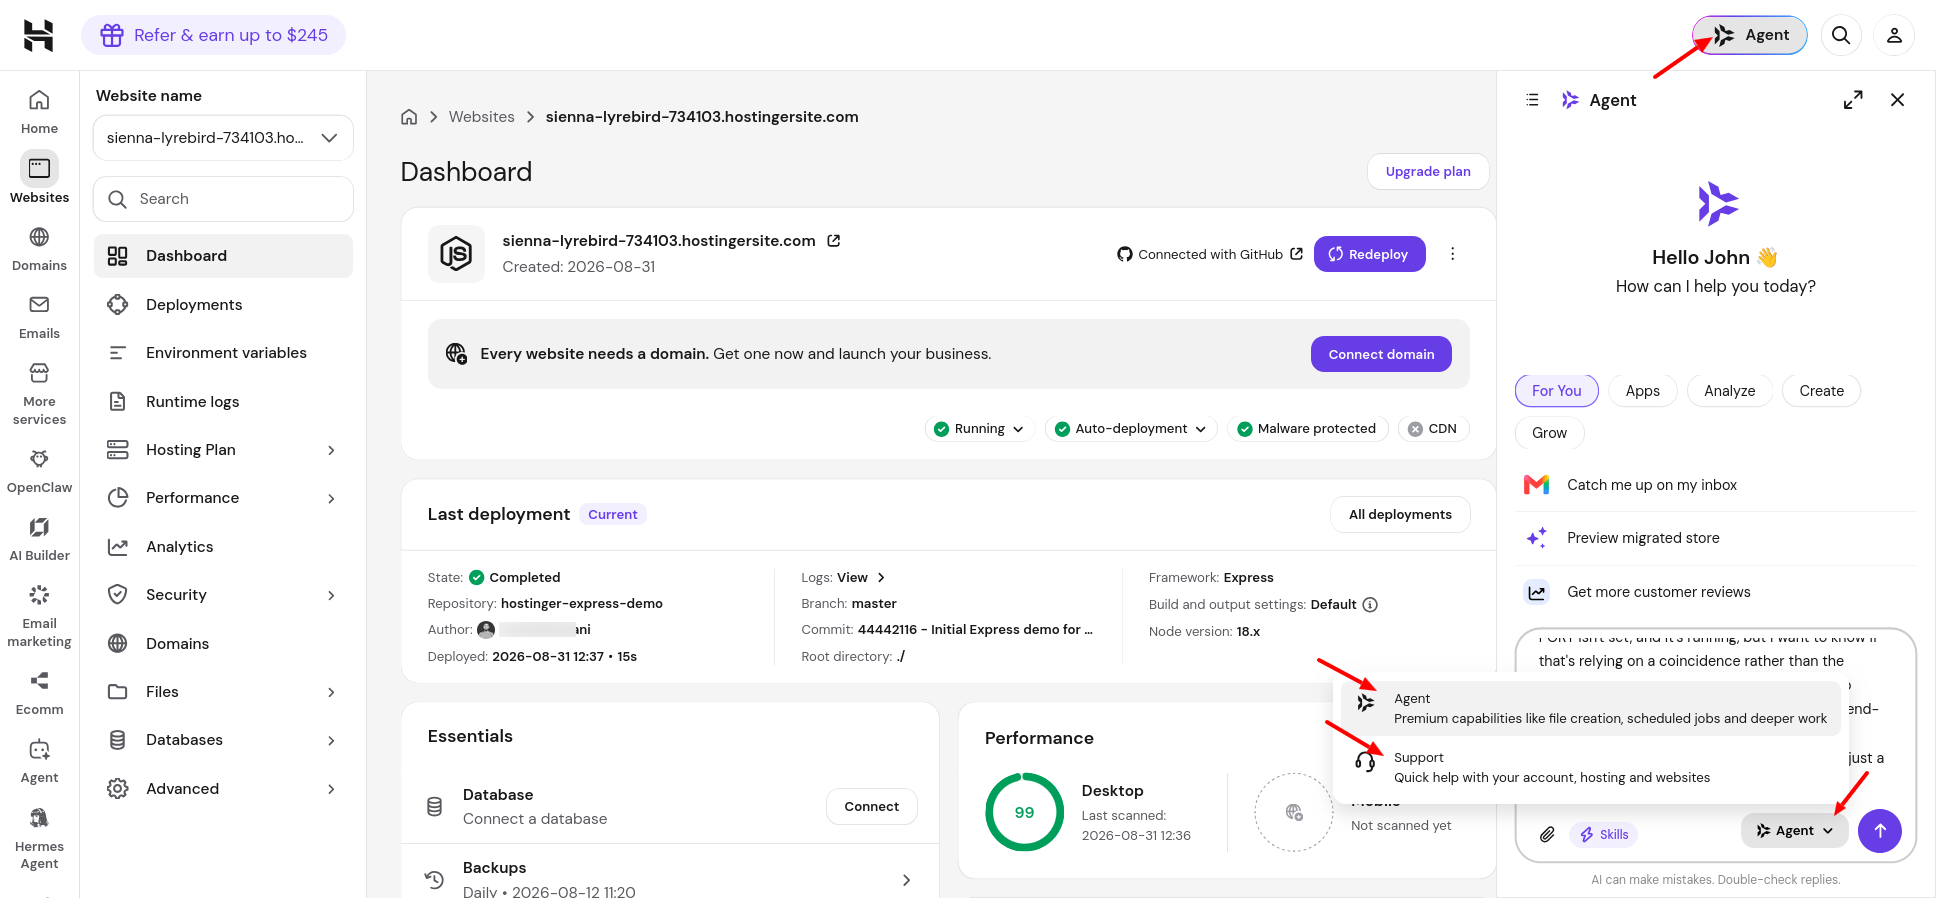Viewport: 1936px width, 898px height.
Task: Select the Create suggestion tab
Action: point(1821,391)
